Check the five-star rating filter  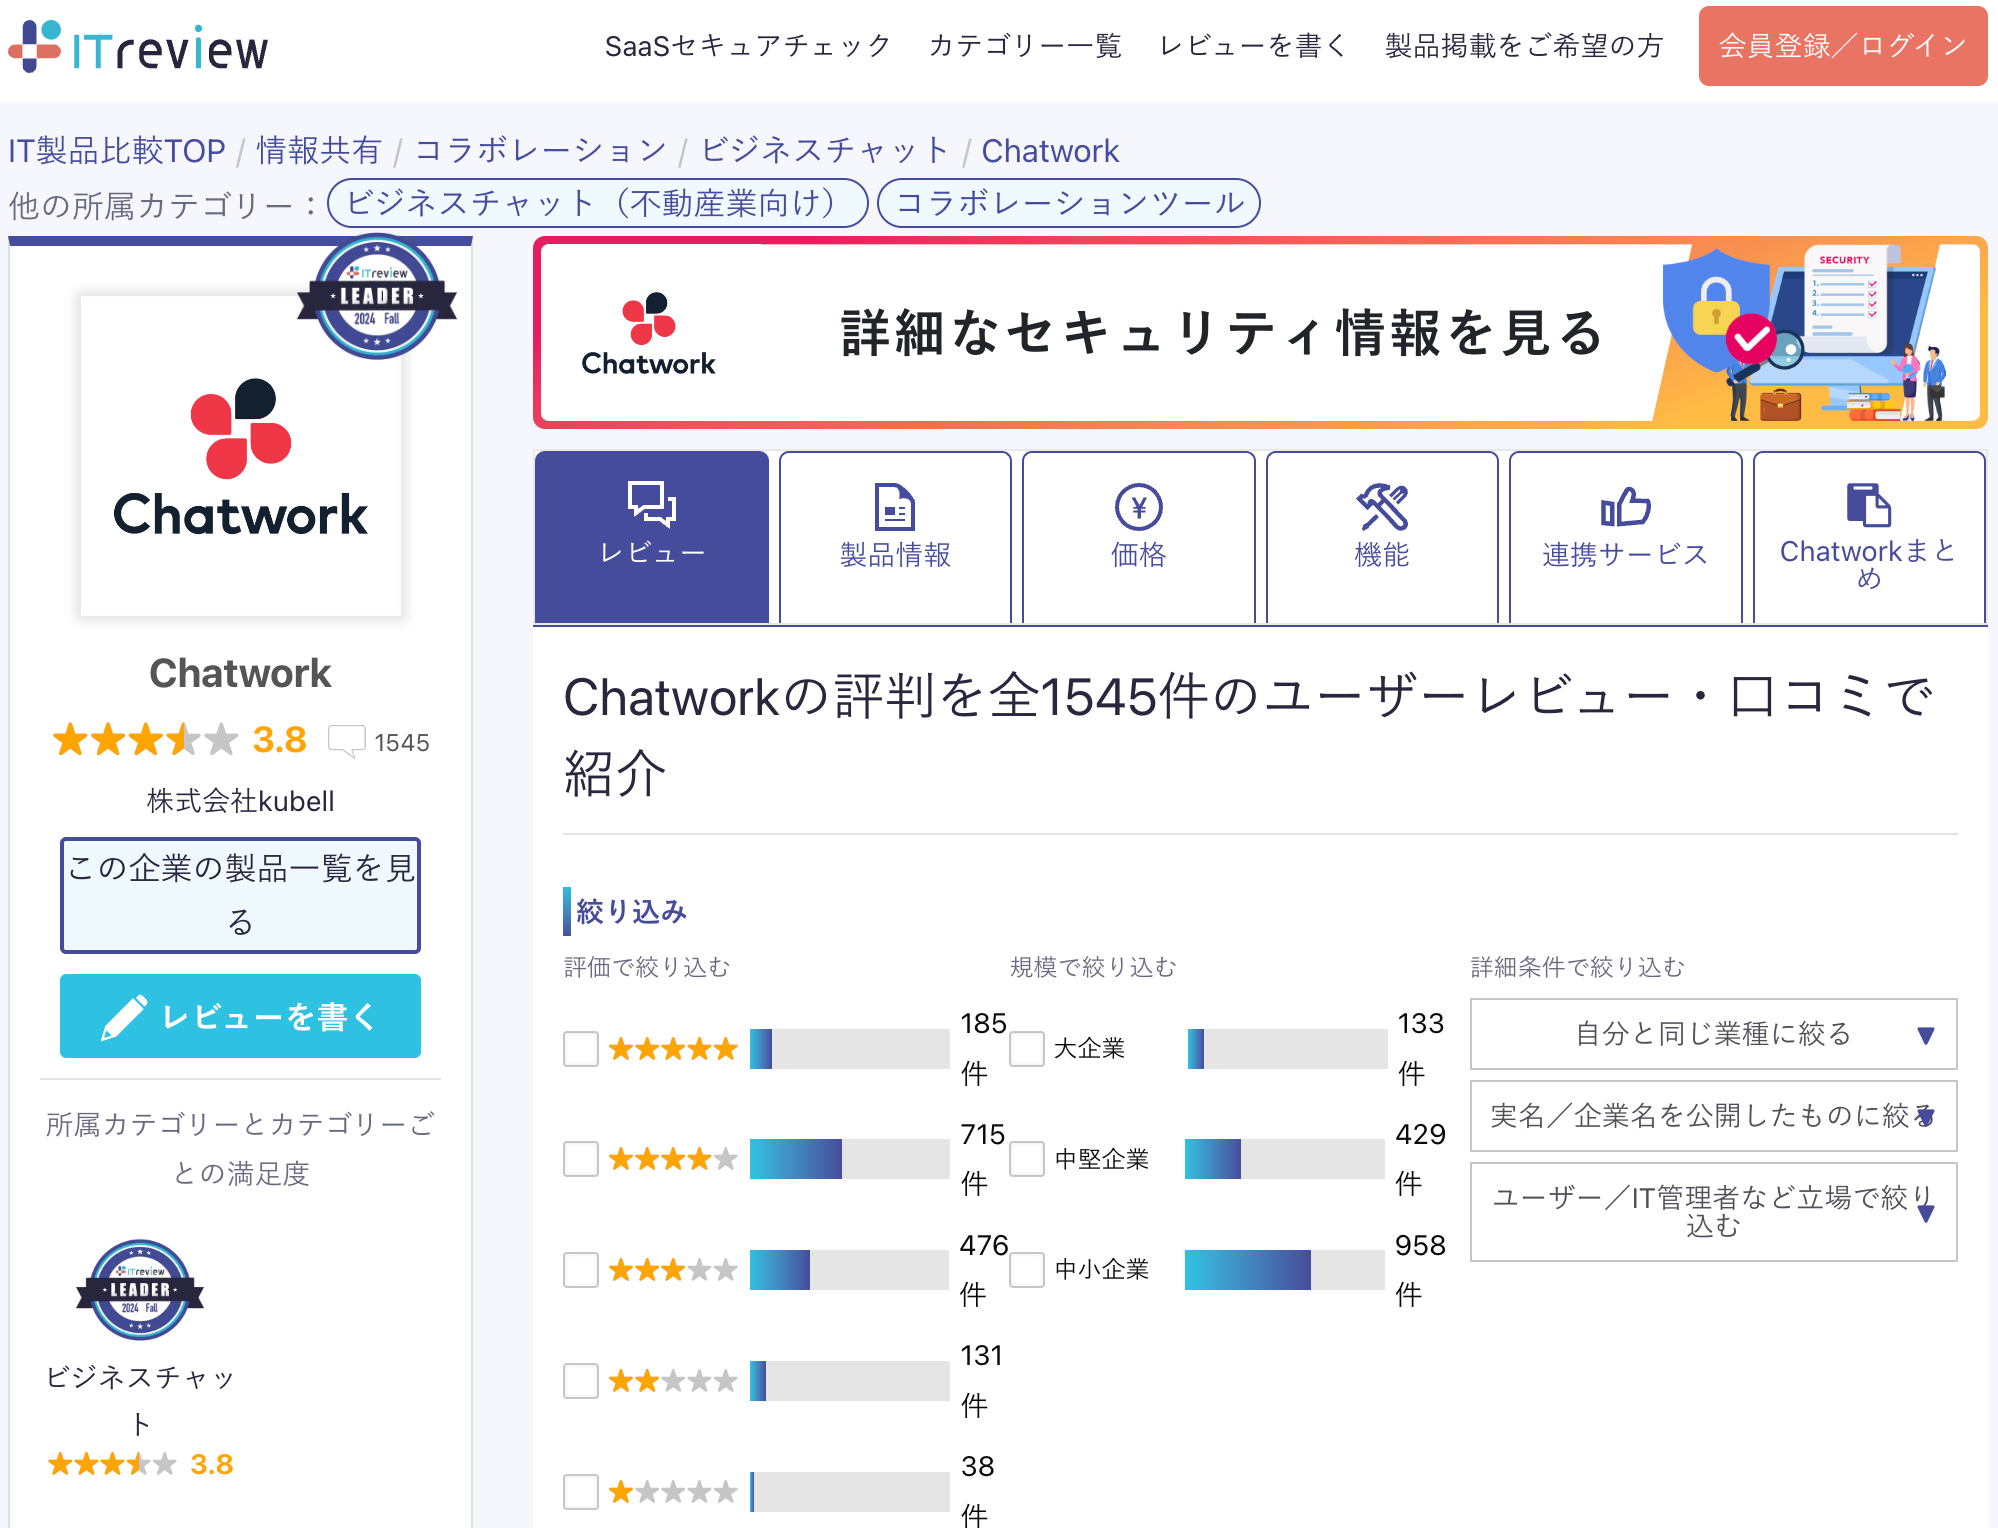[581, 1049]
